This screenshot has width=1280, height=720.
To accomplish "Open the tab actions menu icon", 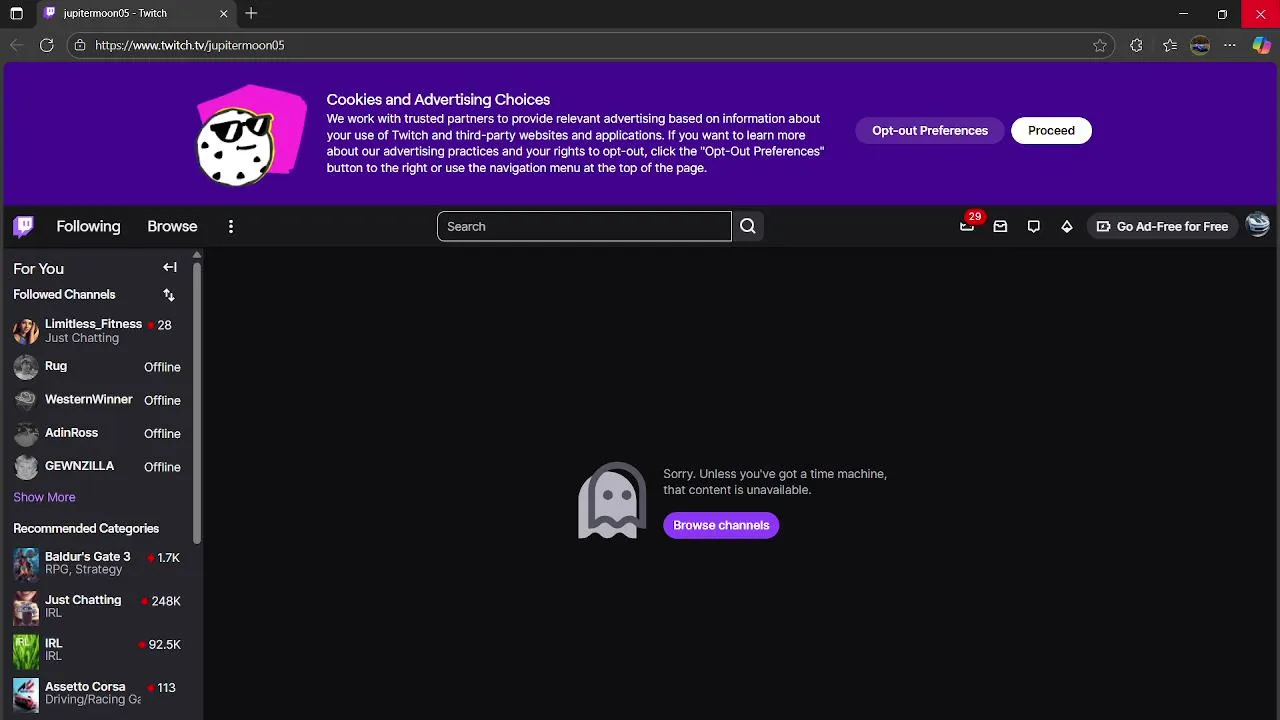I will pyautogui.click(x=16, y=14).
